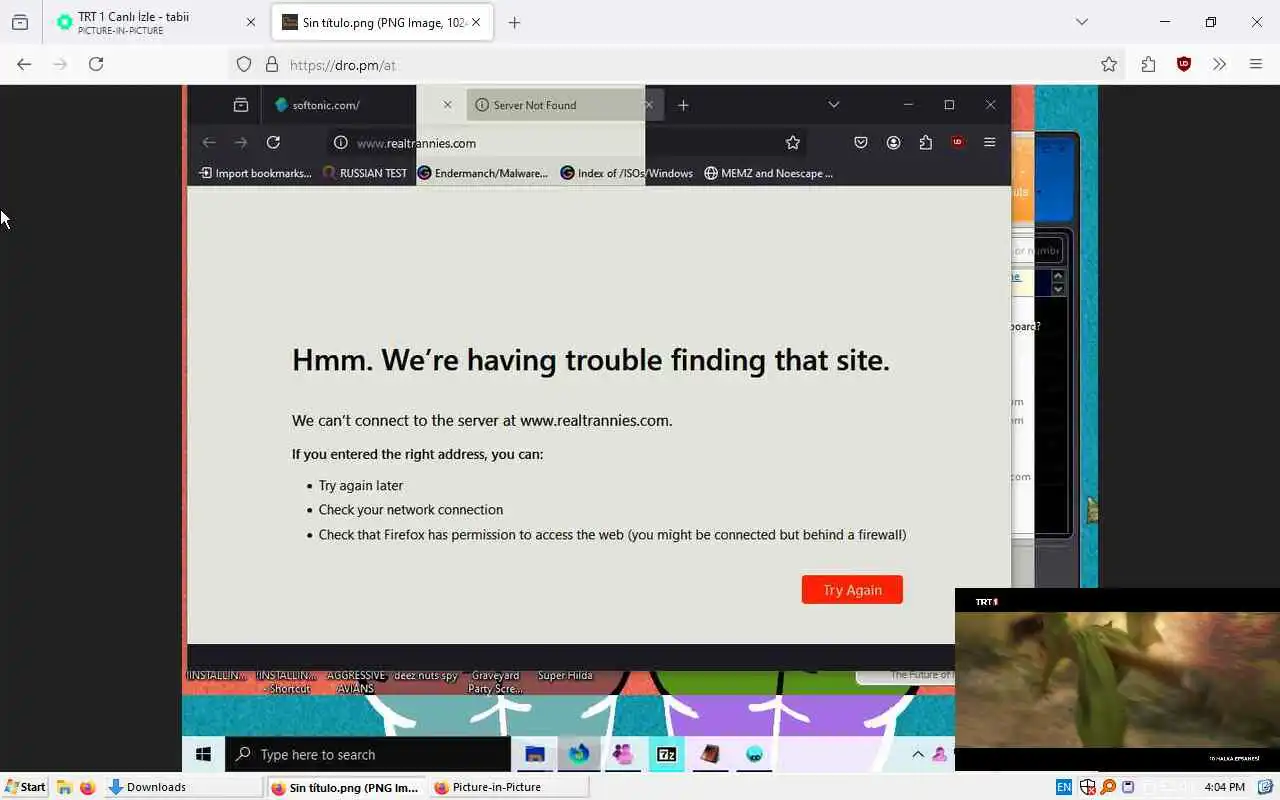Open the Firefox hamburger application menu

pyautogui.click(x=1256, y=64)
